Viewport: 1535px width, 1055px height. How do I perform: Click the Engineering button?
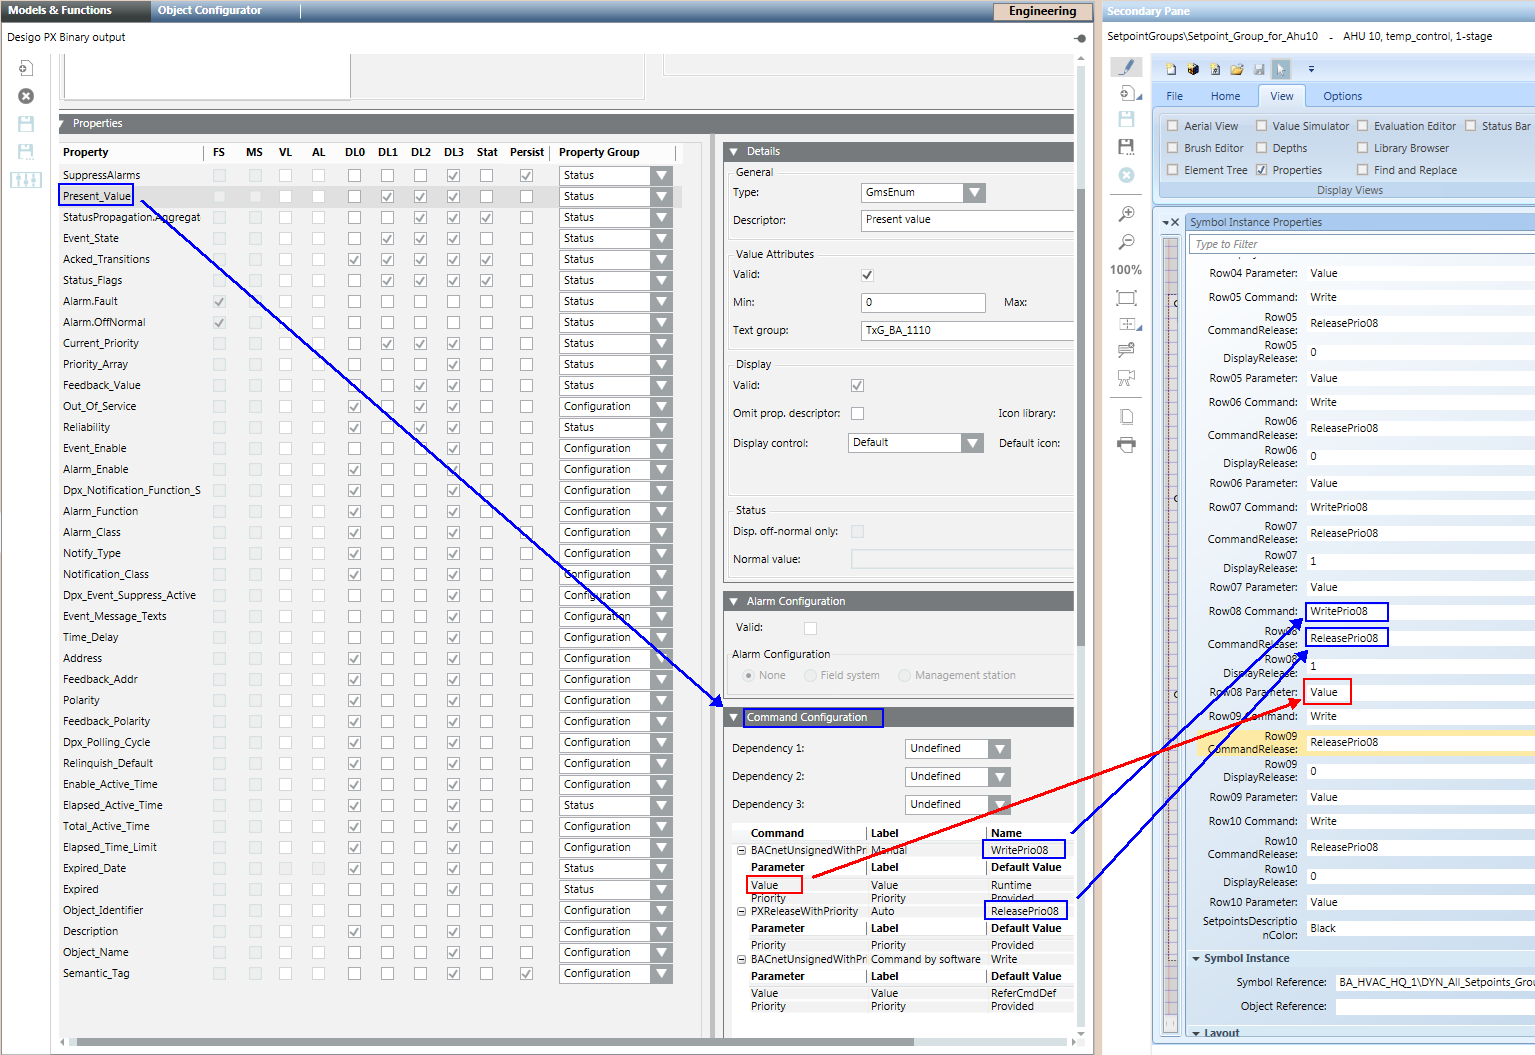(1042, 11)
